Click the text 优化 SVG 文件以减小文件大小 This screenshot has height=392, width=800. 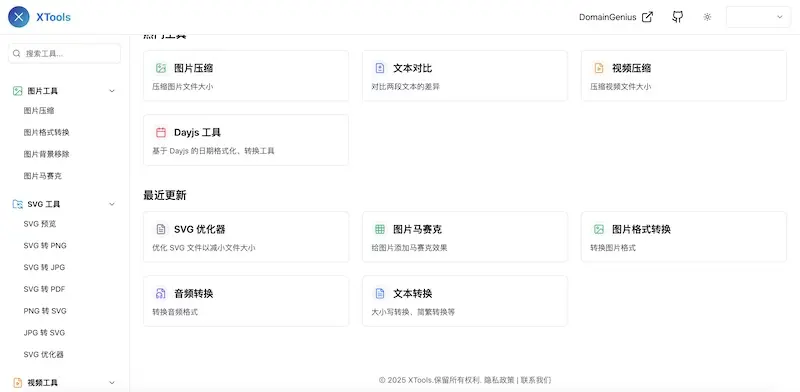(204, 248)
